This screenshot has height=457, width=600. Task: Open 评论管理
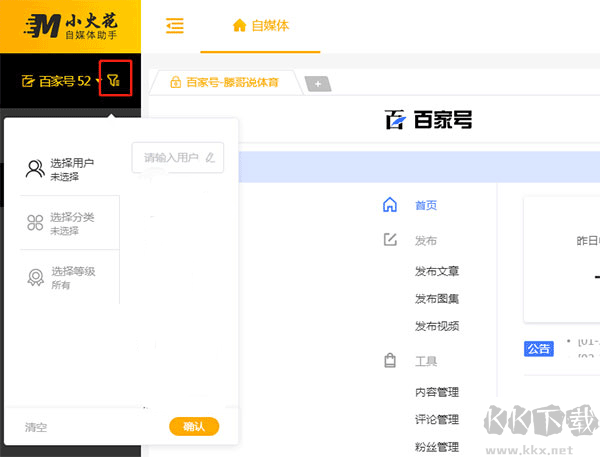(x=437, y=420)
